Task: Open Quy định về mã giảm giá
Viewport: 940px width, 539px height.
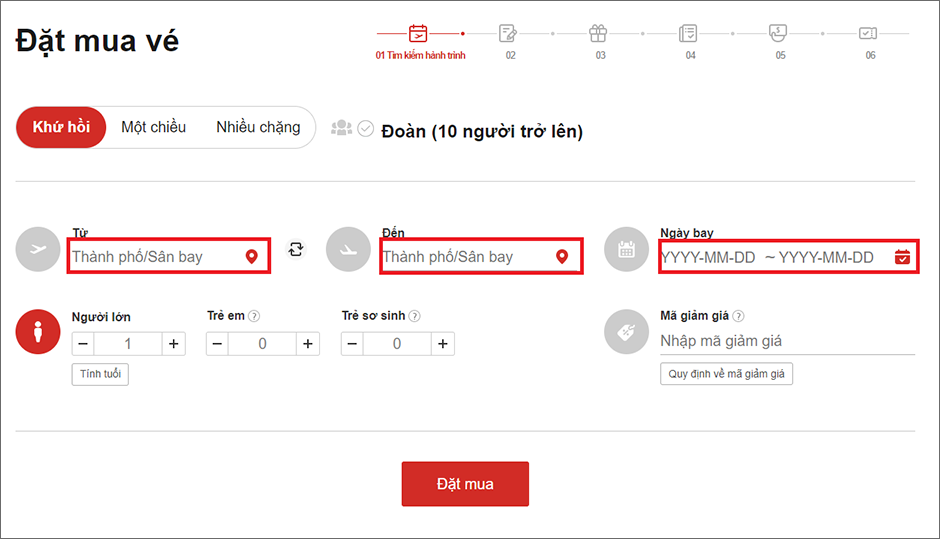Action: click(x=726, y=374)
